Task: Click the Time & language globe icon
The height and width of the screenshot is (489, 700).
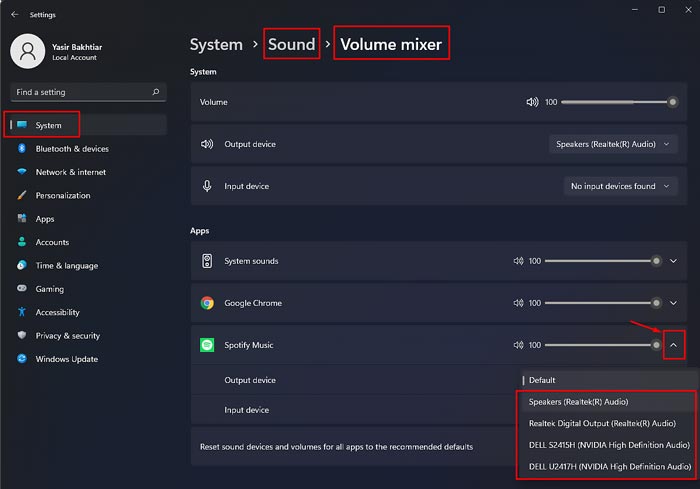Action: click(x=22, y=265)
